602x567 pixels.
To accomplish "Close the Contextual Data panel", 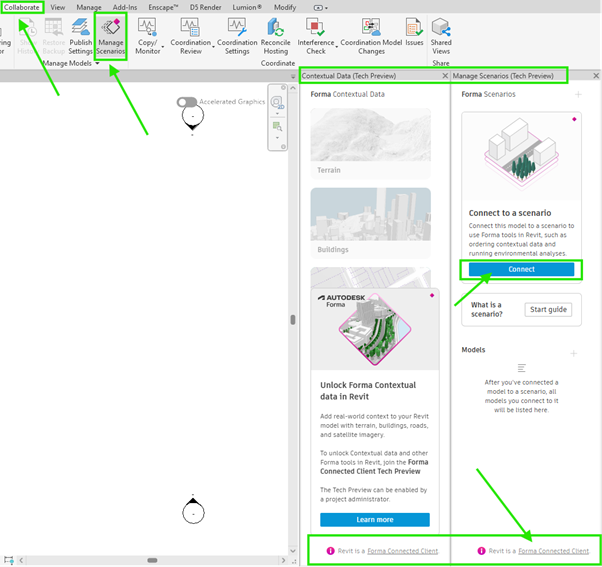I will [x=445, y=76].
